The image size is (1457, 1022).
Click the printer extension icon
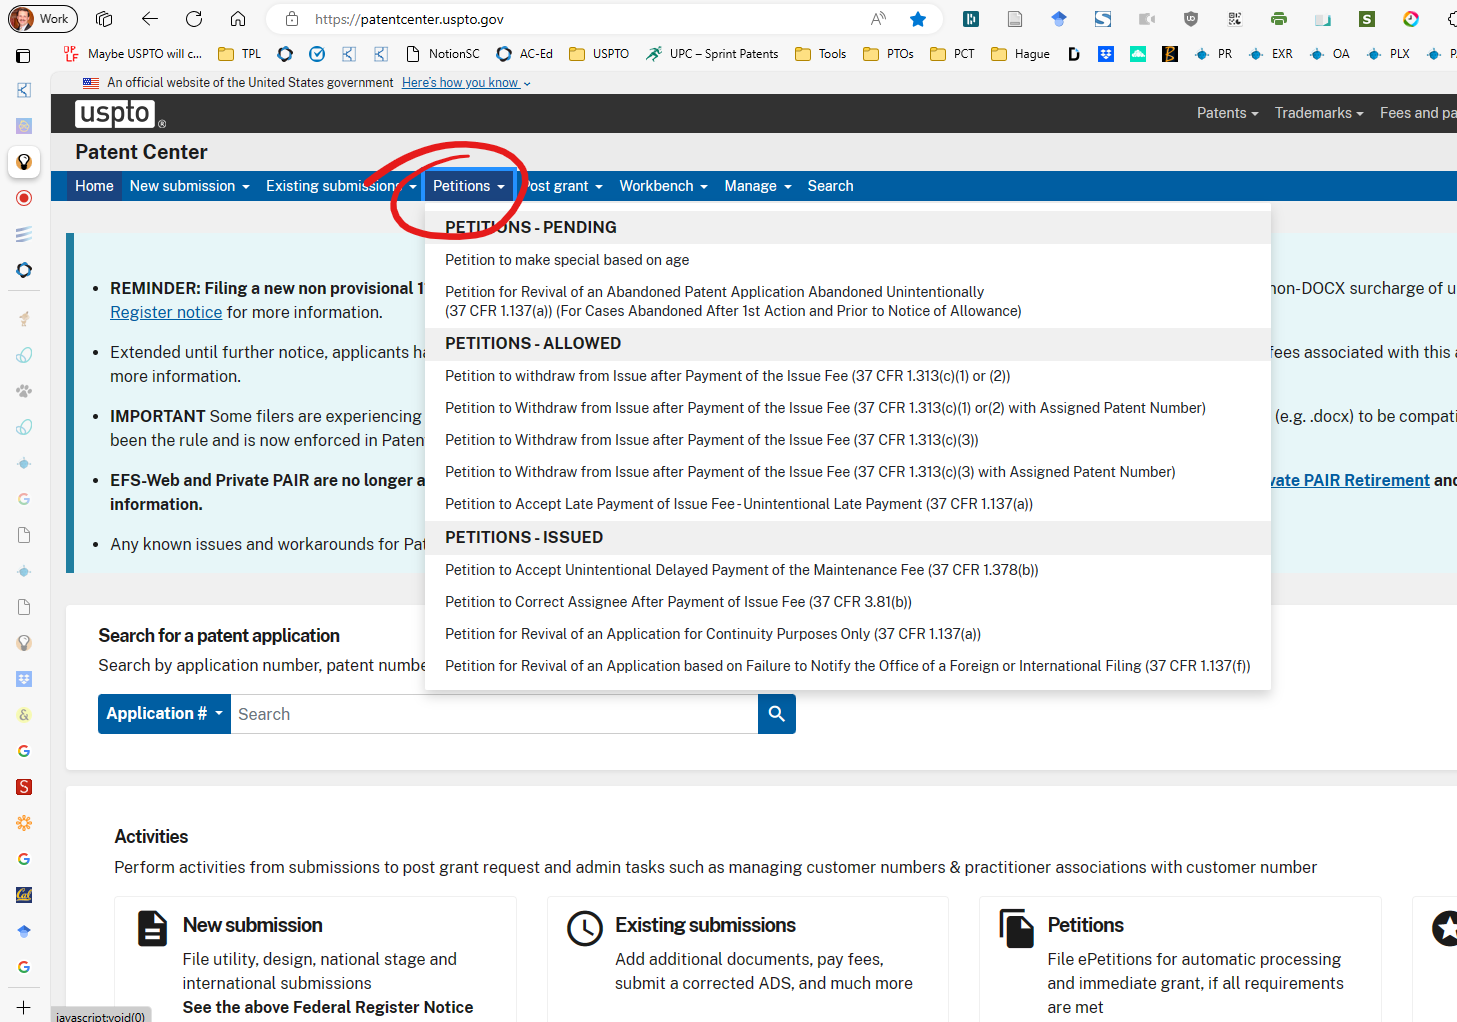(x=1278, y=19)
